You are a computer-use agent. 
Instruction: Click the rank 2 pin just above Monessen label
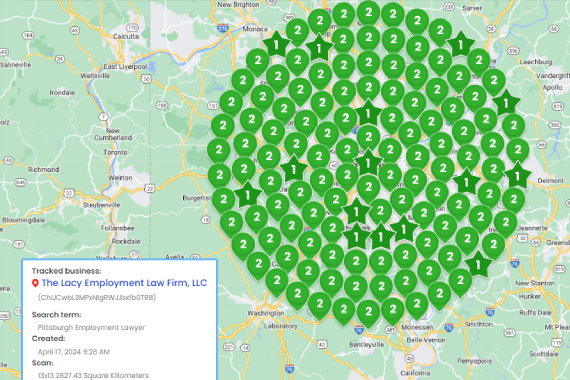[x=417, y=305]
